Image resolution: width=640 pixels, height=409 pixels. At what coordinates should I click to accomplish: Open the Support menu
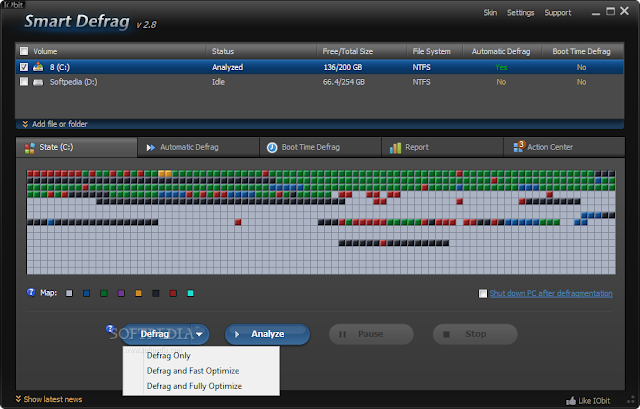(558, 13)
